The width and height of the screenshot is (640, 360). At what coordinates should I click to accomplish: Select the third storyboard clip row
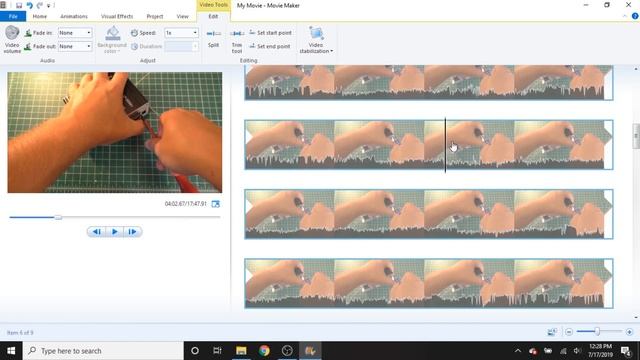[429, 214]
